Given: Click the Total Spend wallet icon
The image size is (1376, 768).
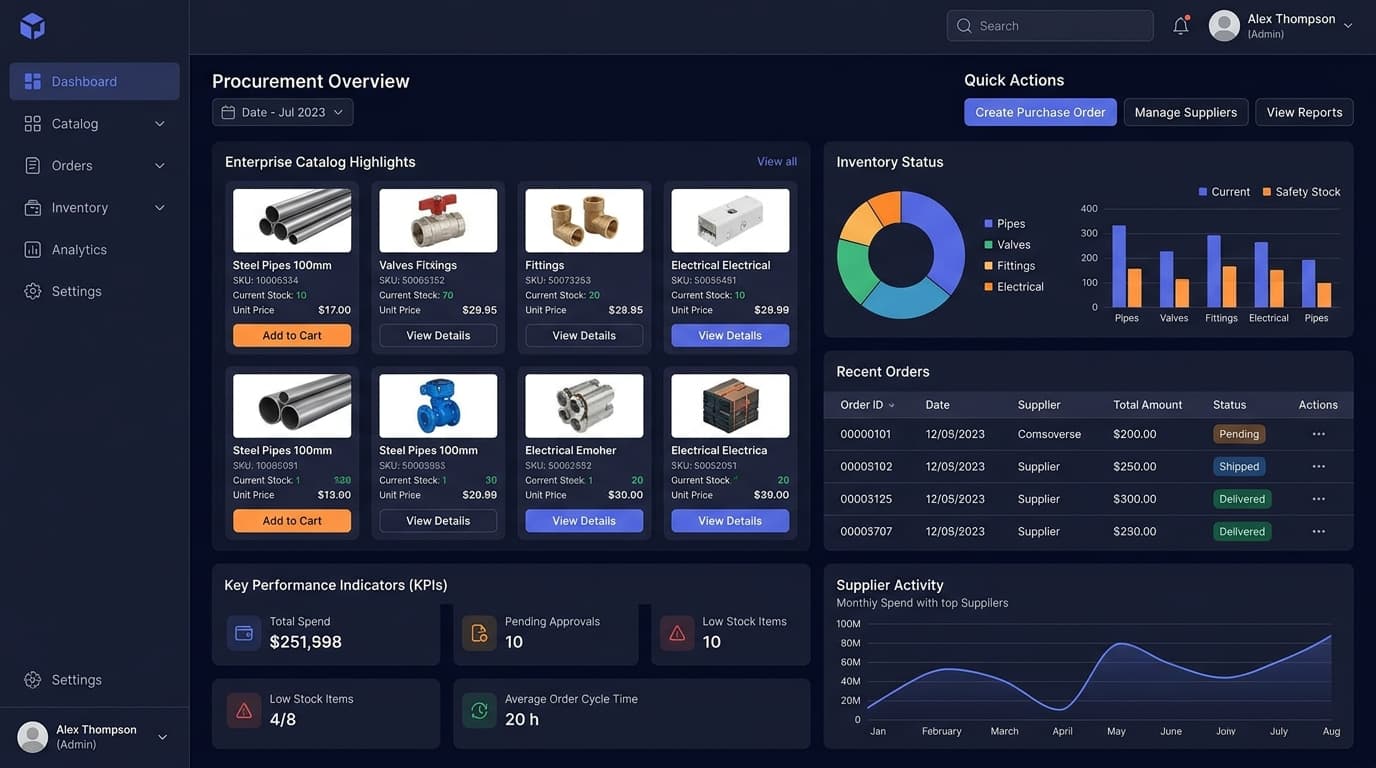Looking at the screenshot, I should (x=244, y=633).
